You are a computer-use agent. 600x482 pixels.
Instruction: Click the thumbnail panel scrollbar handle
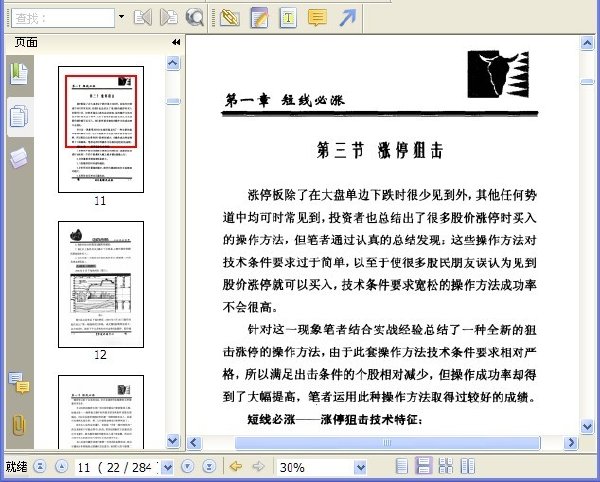coord(173,101)
